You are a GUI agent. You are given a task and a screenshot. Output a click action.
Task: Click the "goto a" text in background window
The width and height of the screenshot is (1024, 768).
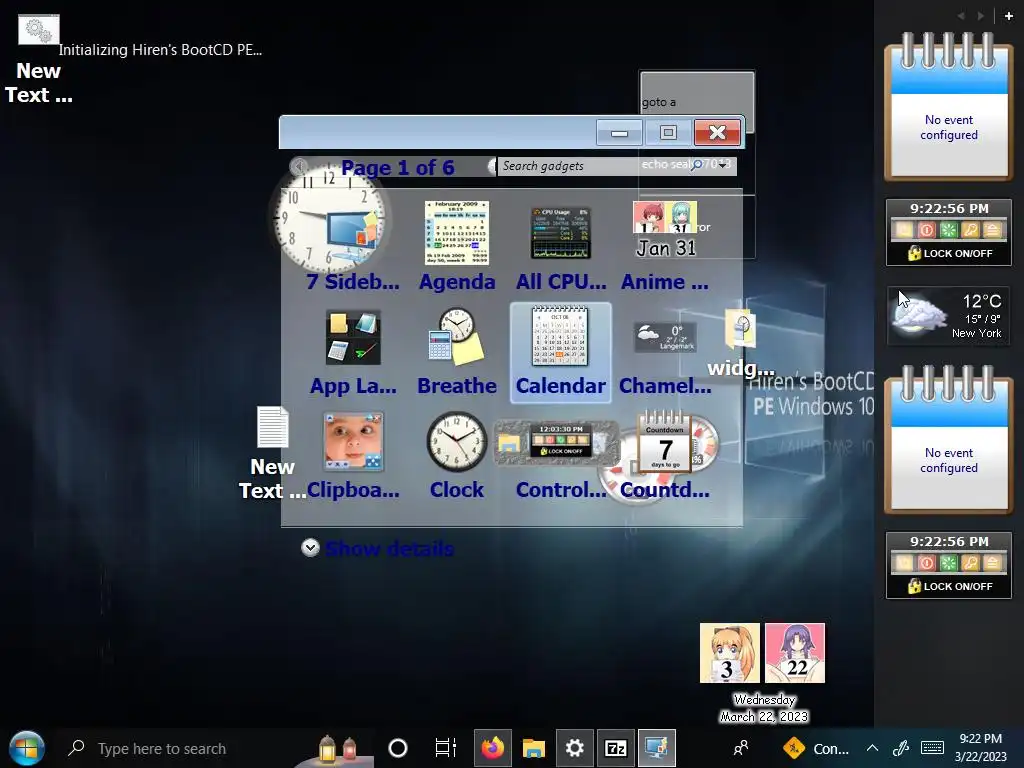(x=659, y=102)
